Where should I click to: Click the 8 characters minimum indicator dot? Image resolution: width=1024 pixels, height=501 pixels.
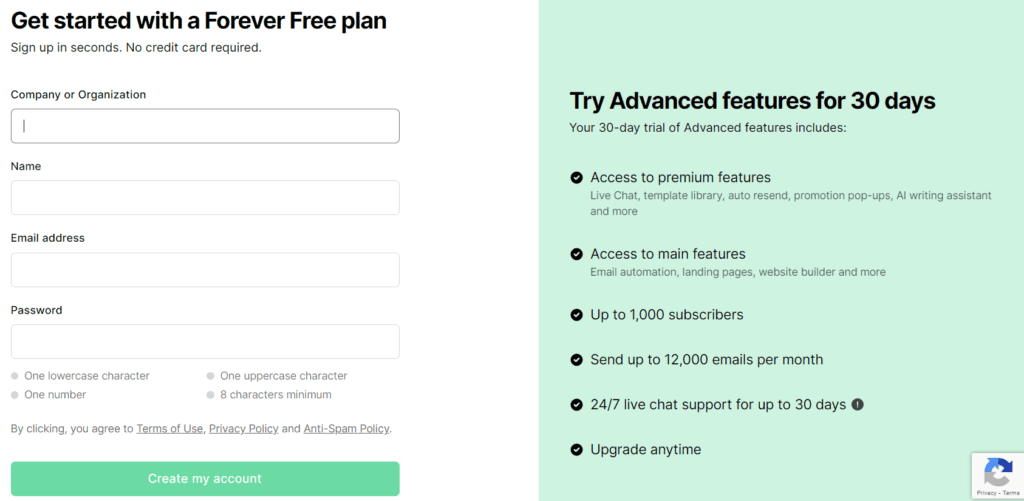pos(210,395)
